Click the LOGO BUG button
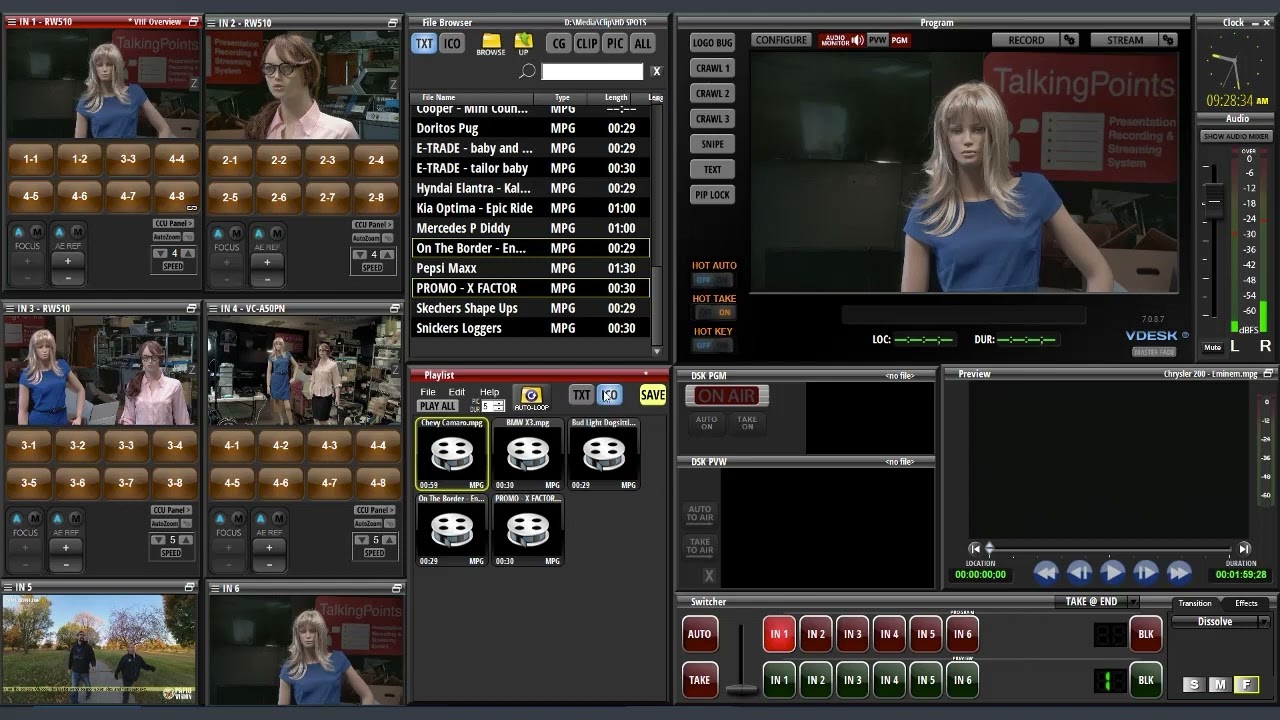The width and height of the screenshot is (1280, 720). 712,43
